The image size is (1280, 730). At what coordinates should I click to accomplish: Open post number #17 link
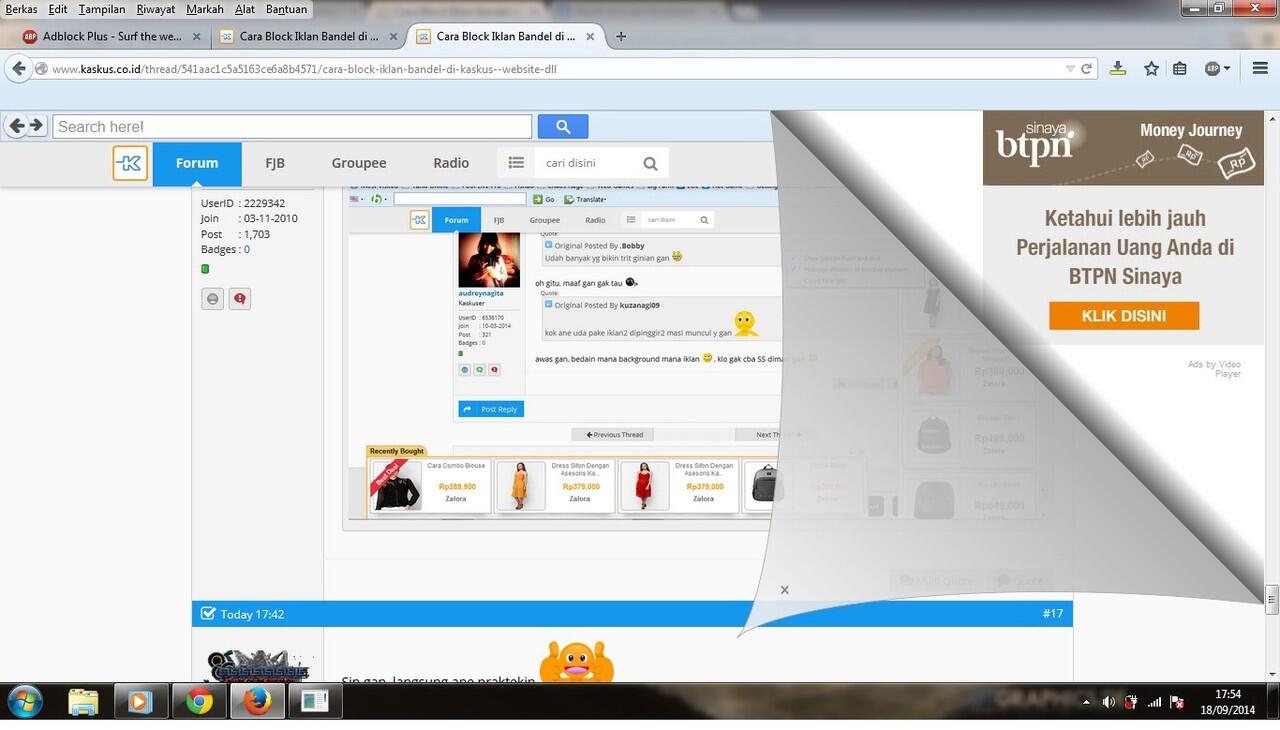[1053, 614]
